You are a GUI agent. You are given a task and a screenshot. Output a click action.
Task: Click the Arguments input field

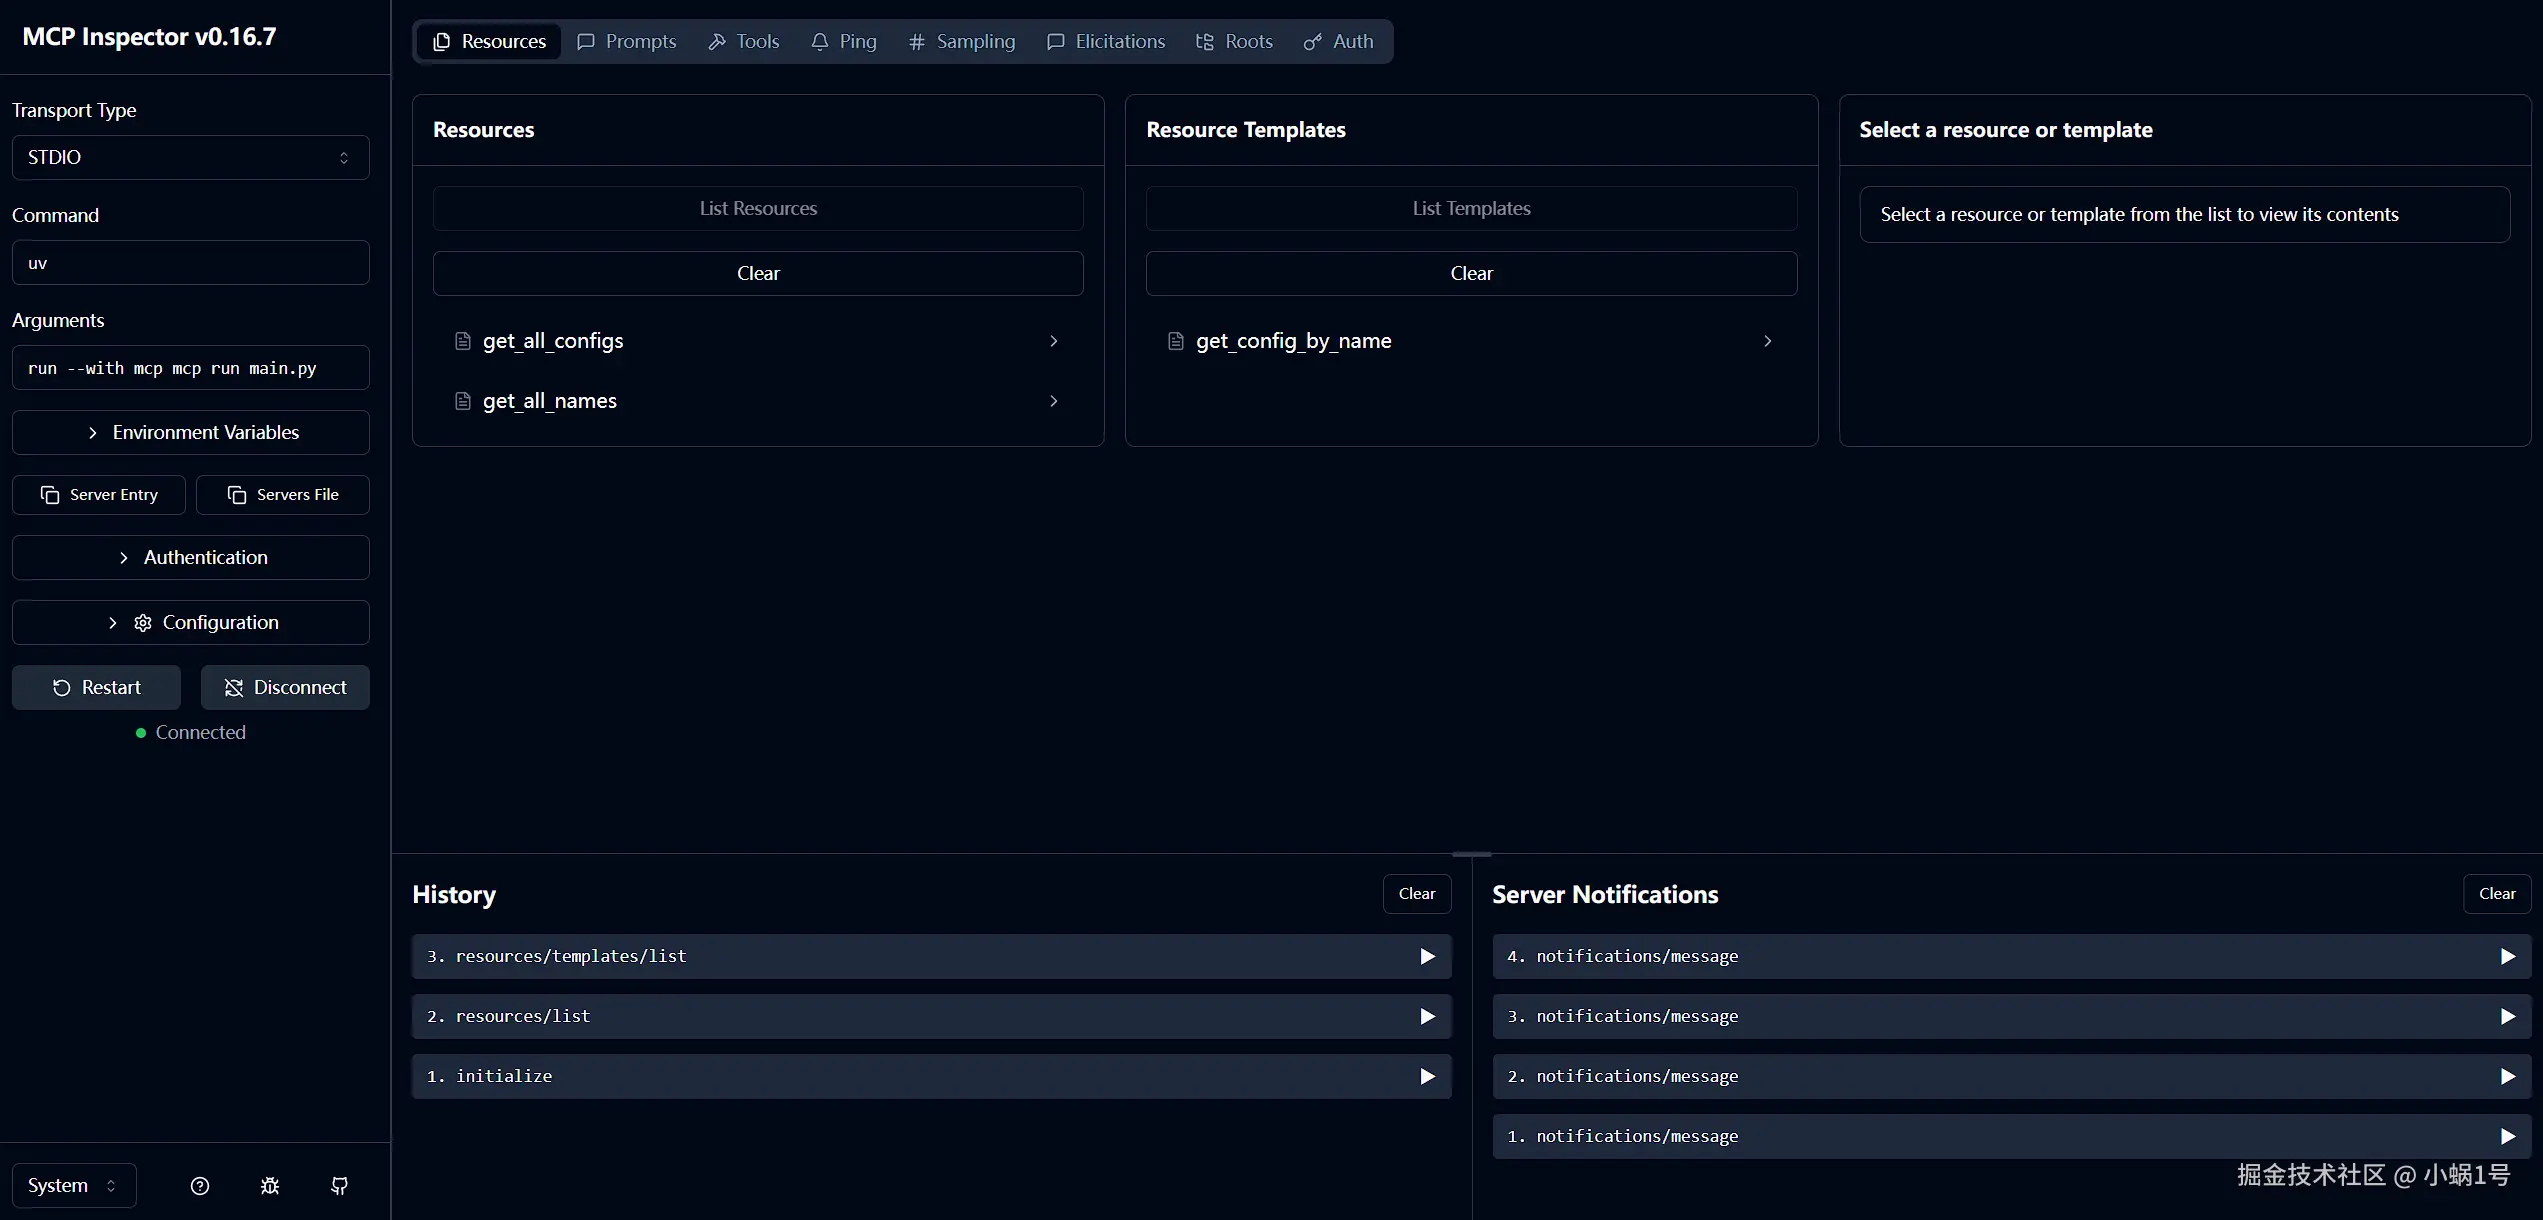pyautogui.click(x=190, y=368)
